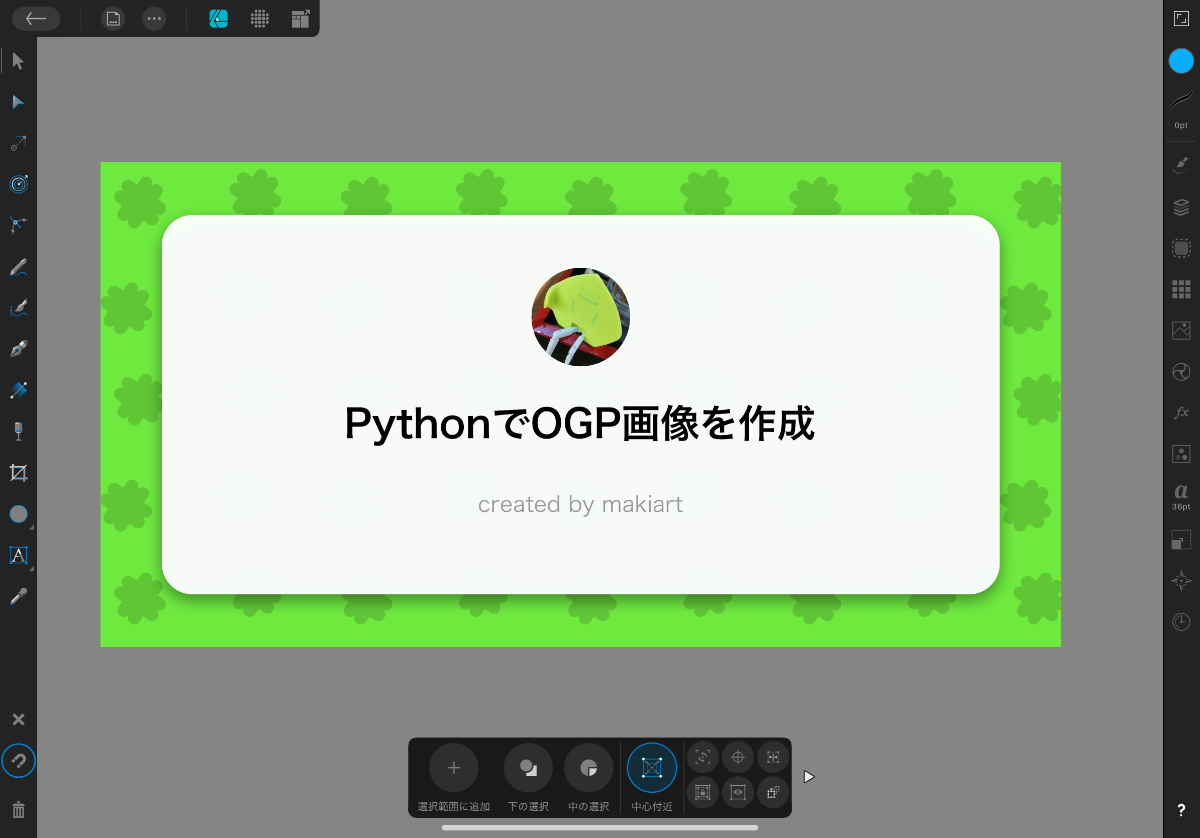Select the Ellipse shape tool
This screenshot has height=838, width=1200.
[18, 514]
